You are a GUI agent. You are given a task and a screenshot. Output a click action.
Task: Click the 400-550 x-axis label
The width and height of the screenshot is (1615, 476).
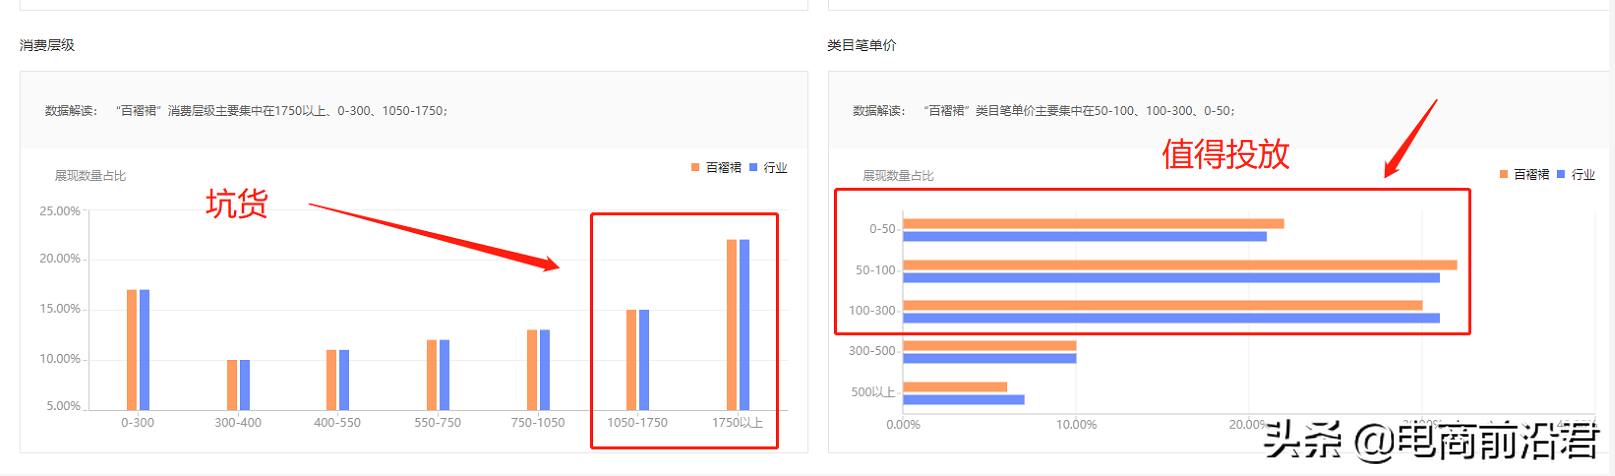337,423
